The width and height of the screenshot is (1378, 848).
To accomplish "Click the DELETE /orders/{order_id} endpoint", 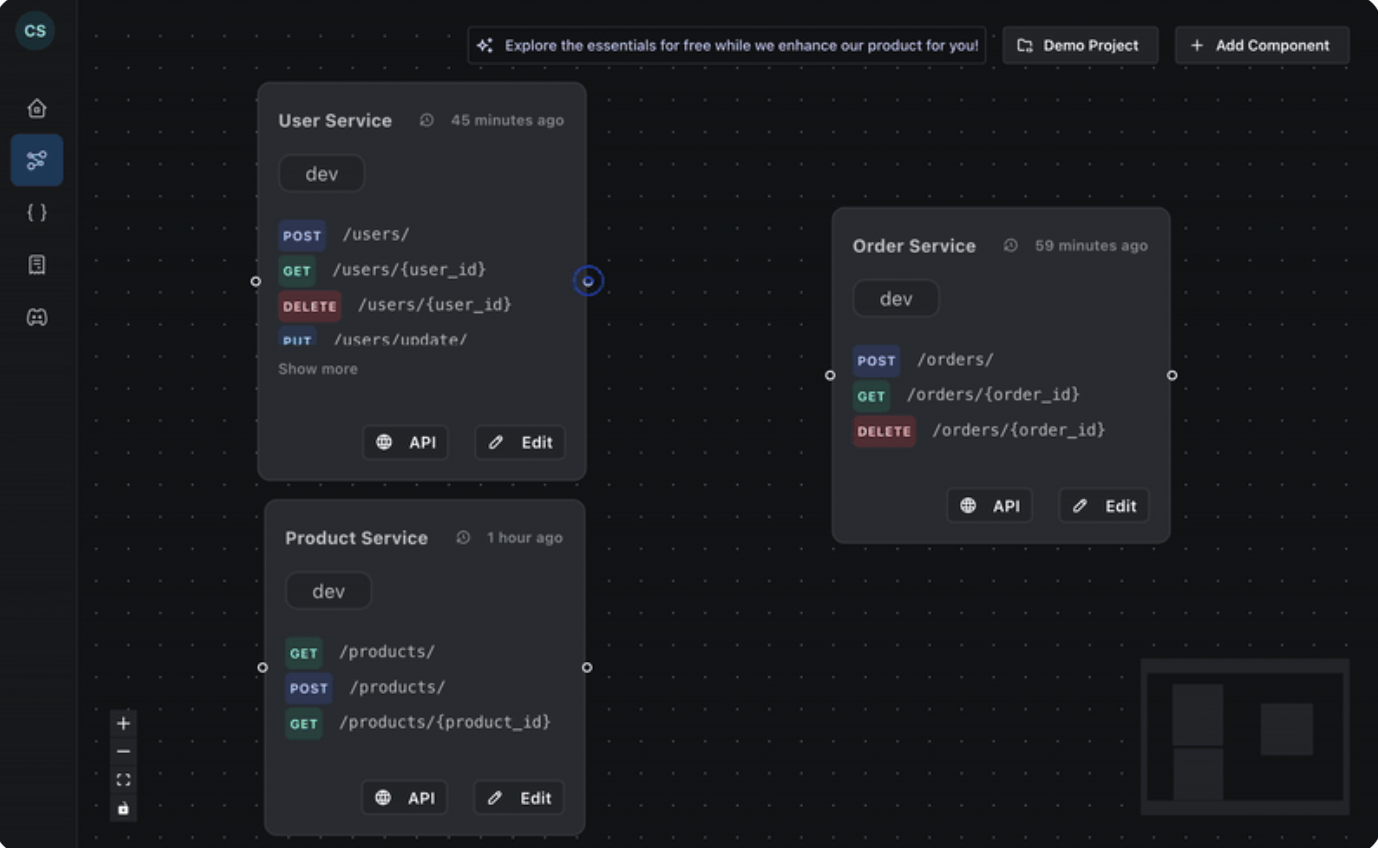I will click(979, 430).
